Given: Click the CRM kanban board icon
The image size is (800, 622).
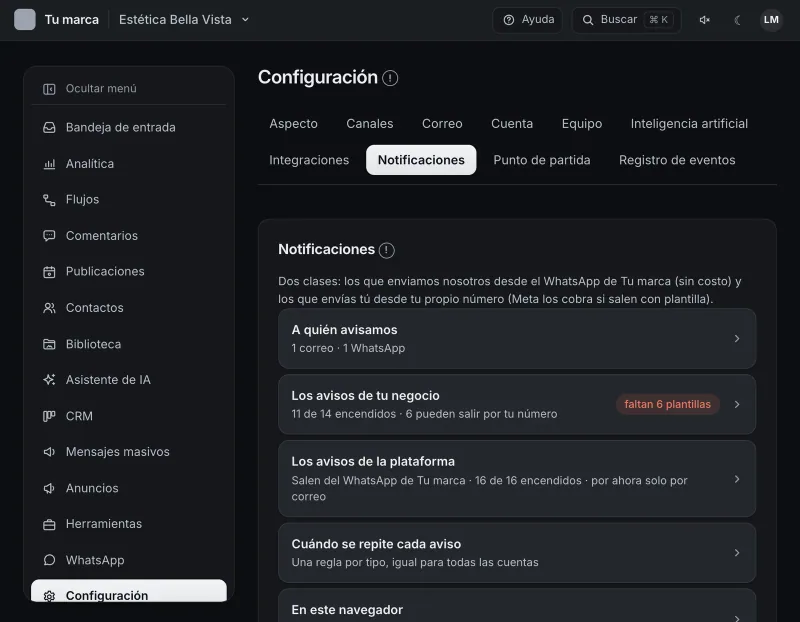Looking at the screenshot, I should tap(49, 416).
